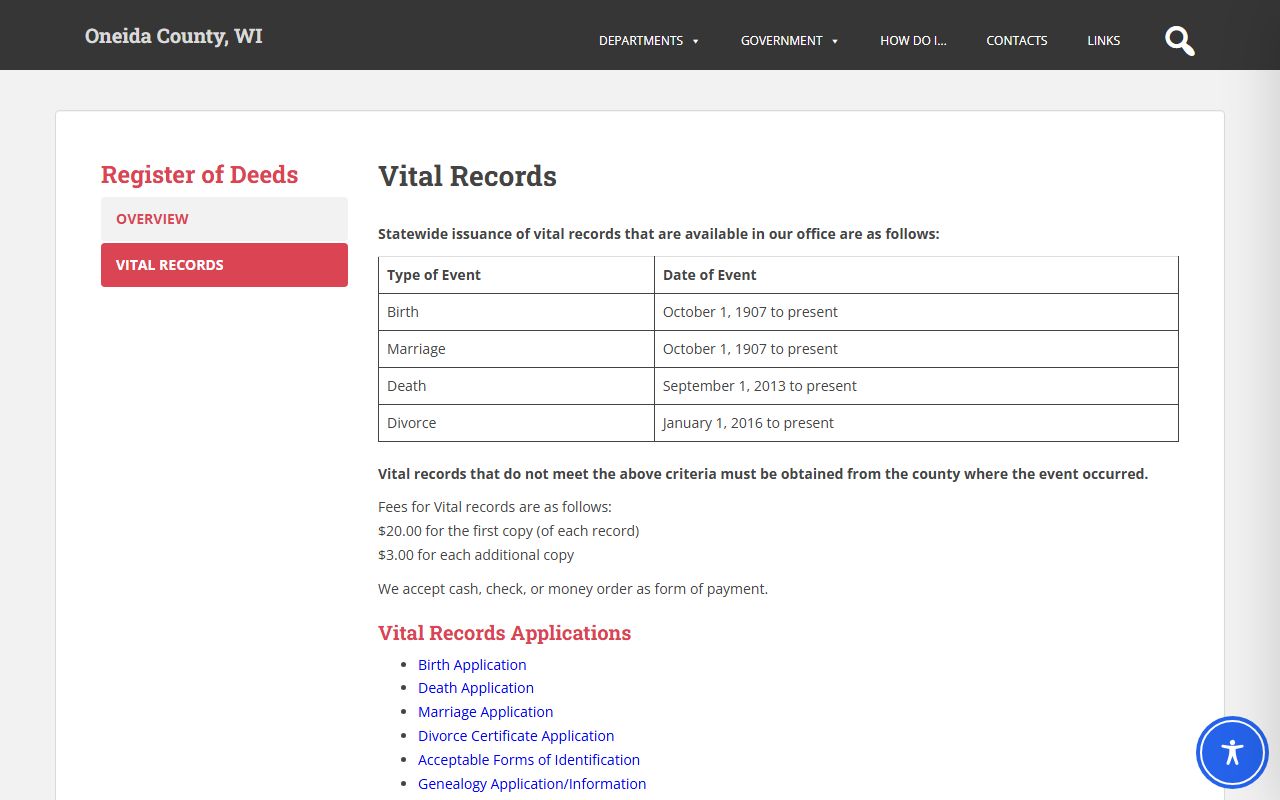Open the Divorce Certificate Application link

click(x=516, y=736)
